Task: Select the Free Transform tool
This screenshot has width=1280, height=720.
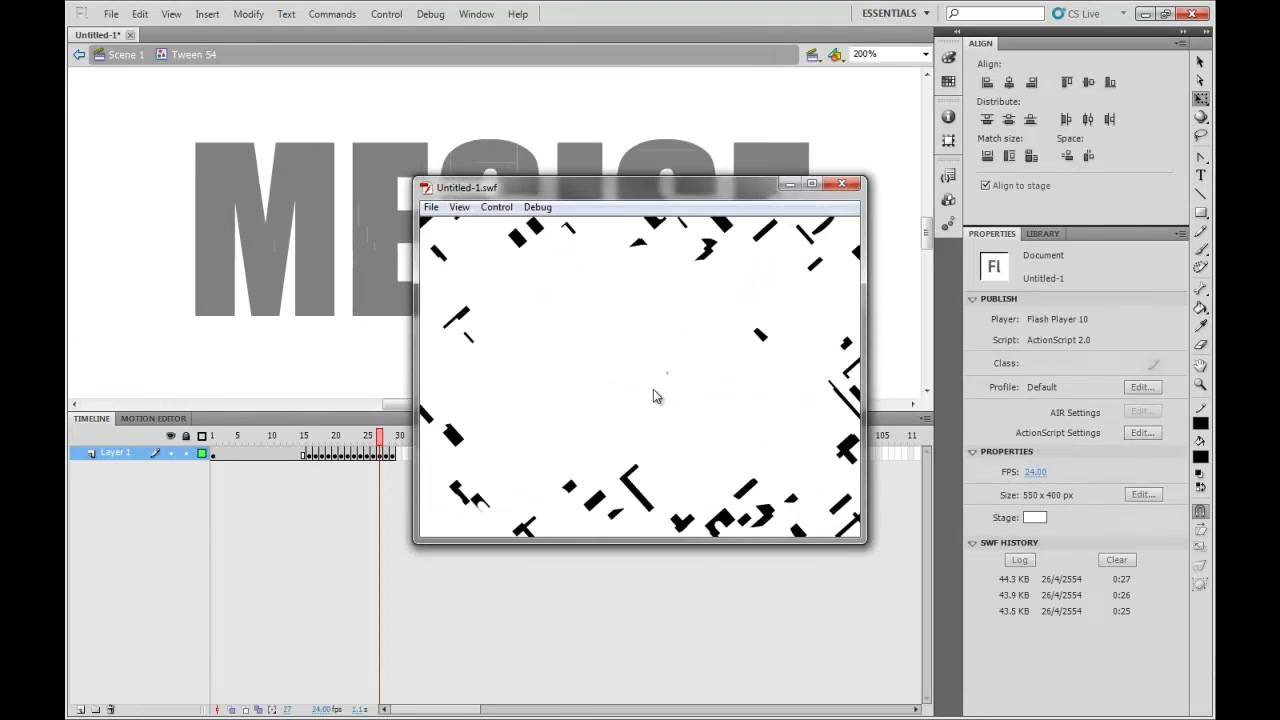Action: pos(1200,99)
